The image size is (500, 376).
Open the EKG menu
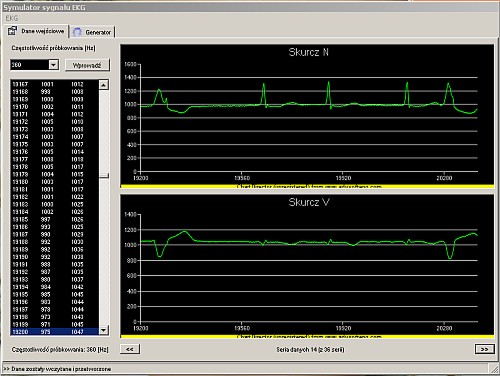[12, 18]
